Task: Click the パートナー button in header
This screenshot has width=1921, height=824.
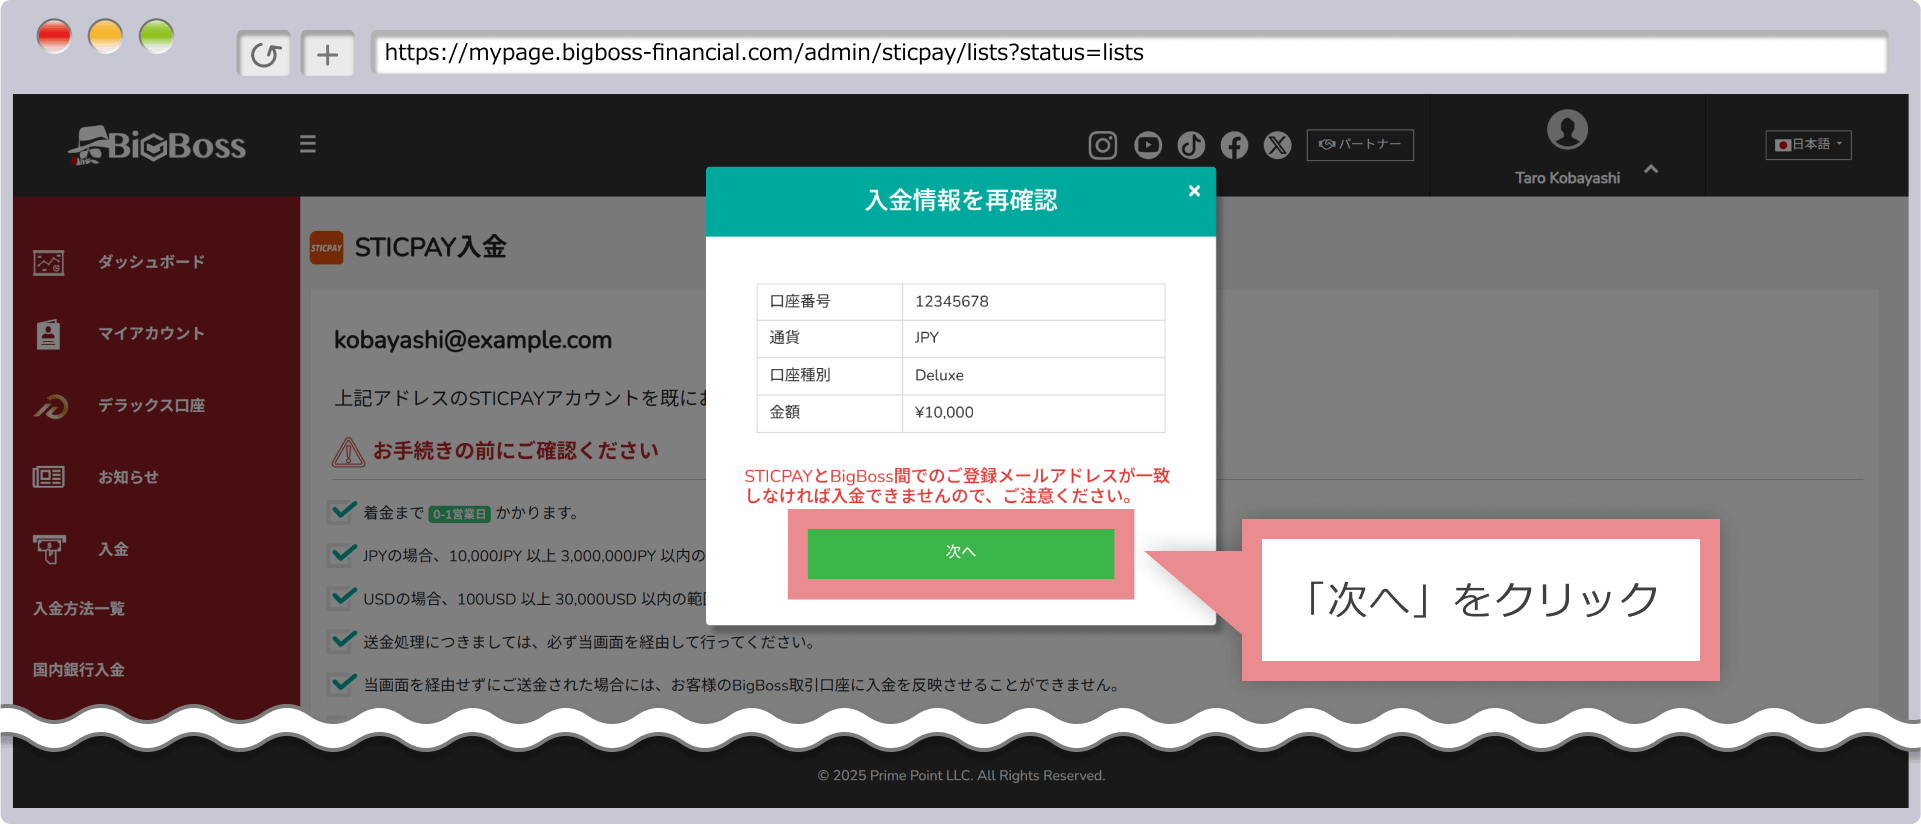Action: click(1359, 145)
